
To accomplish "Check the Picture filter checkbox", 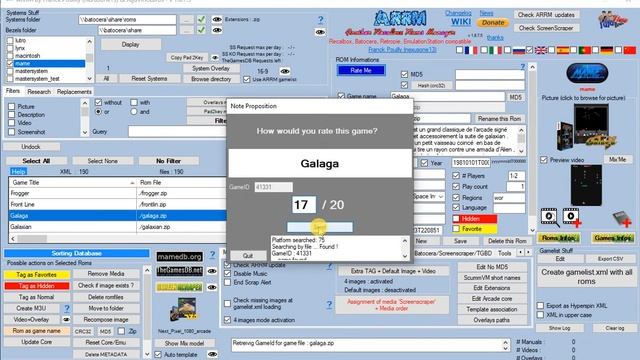I will (x=11, y=107).
